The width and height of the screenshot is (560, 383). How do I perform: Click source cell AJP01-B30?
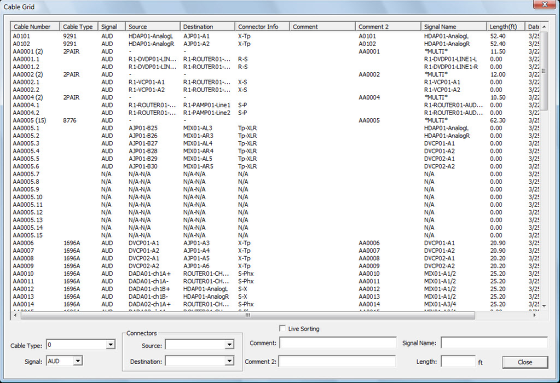[143, 166]
